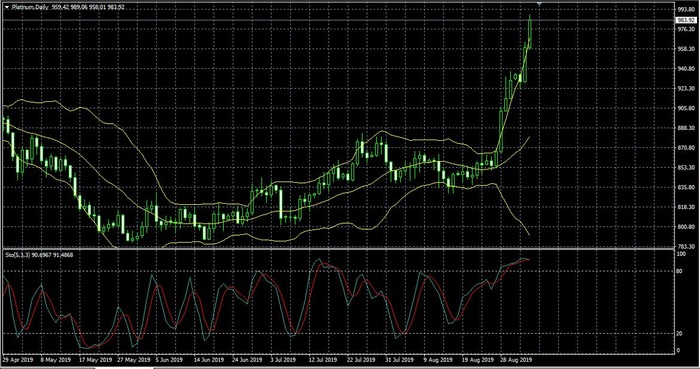This screenshot has width=700, height=369.
Task: Click the 12 Jul 2019 date label
Action: coord(323,359)
